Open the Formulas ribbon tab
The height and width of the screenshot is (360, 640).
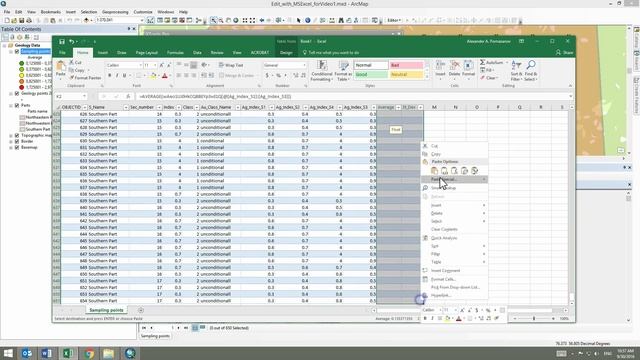[175, 53]
